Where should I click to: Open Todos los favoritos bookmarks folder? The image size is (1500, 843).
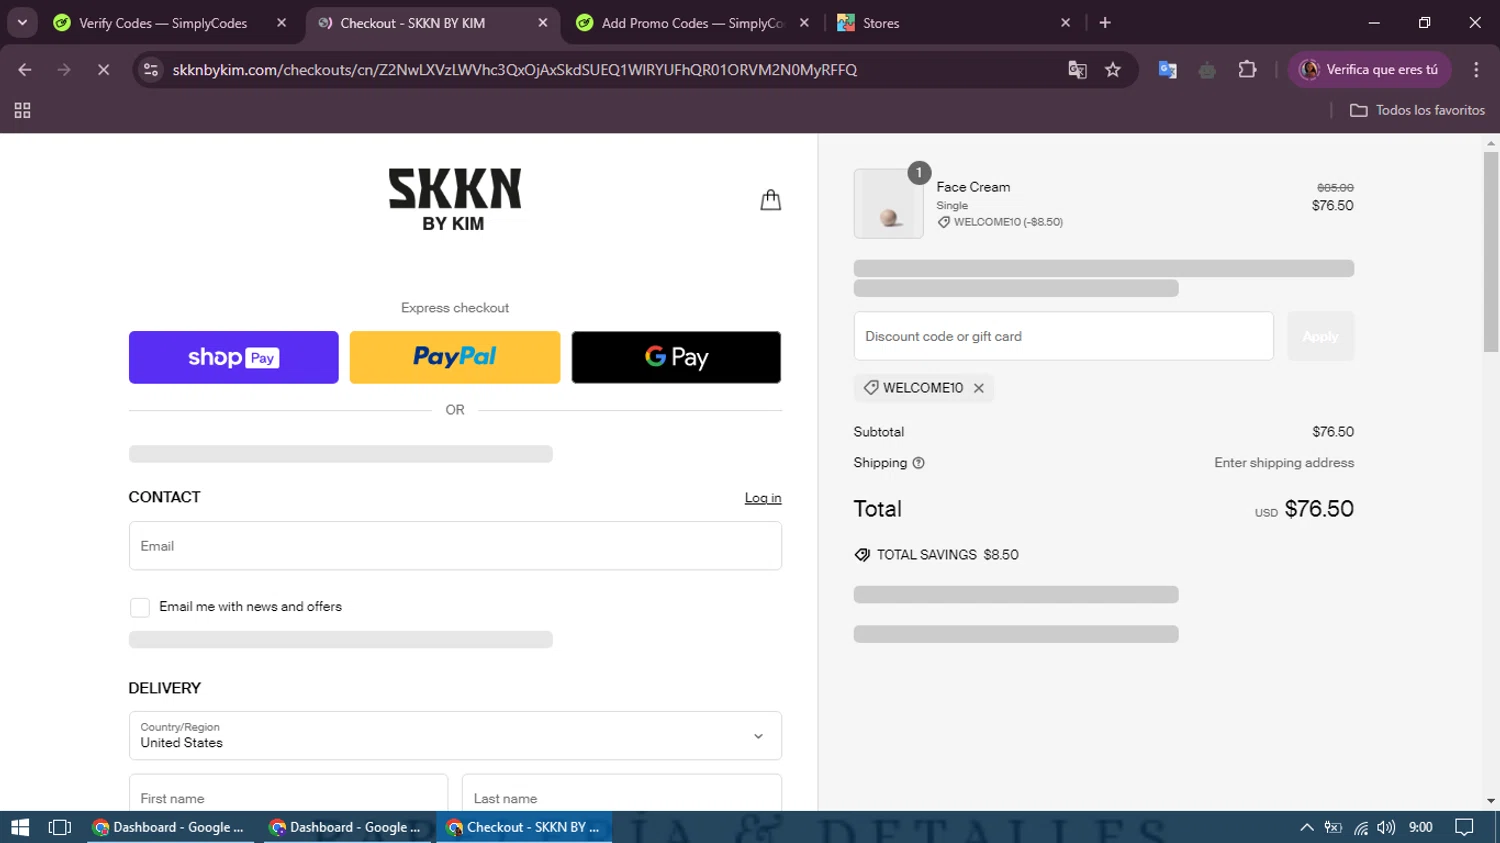click(1417, 111)
